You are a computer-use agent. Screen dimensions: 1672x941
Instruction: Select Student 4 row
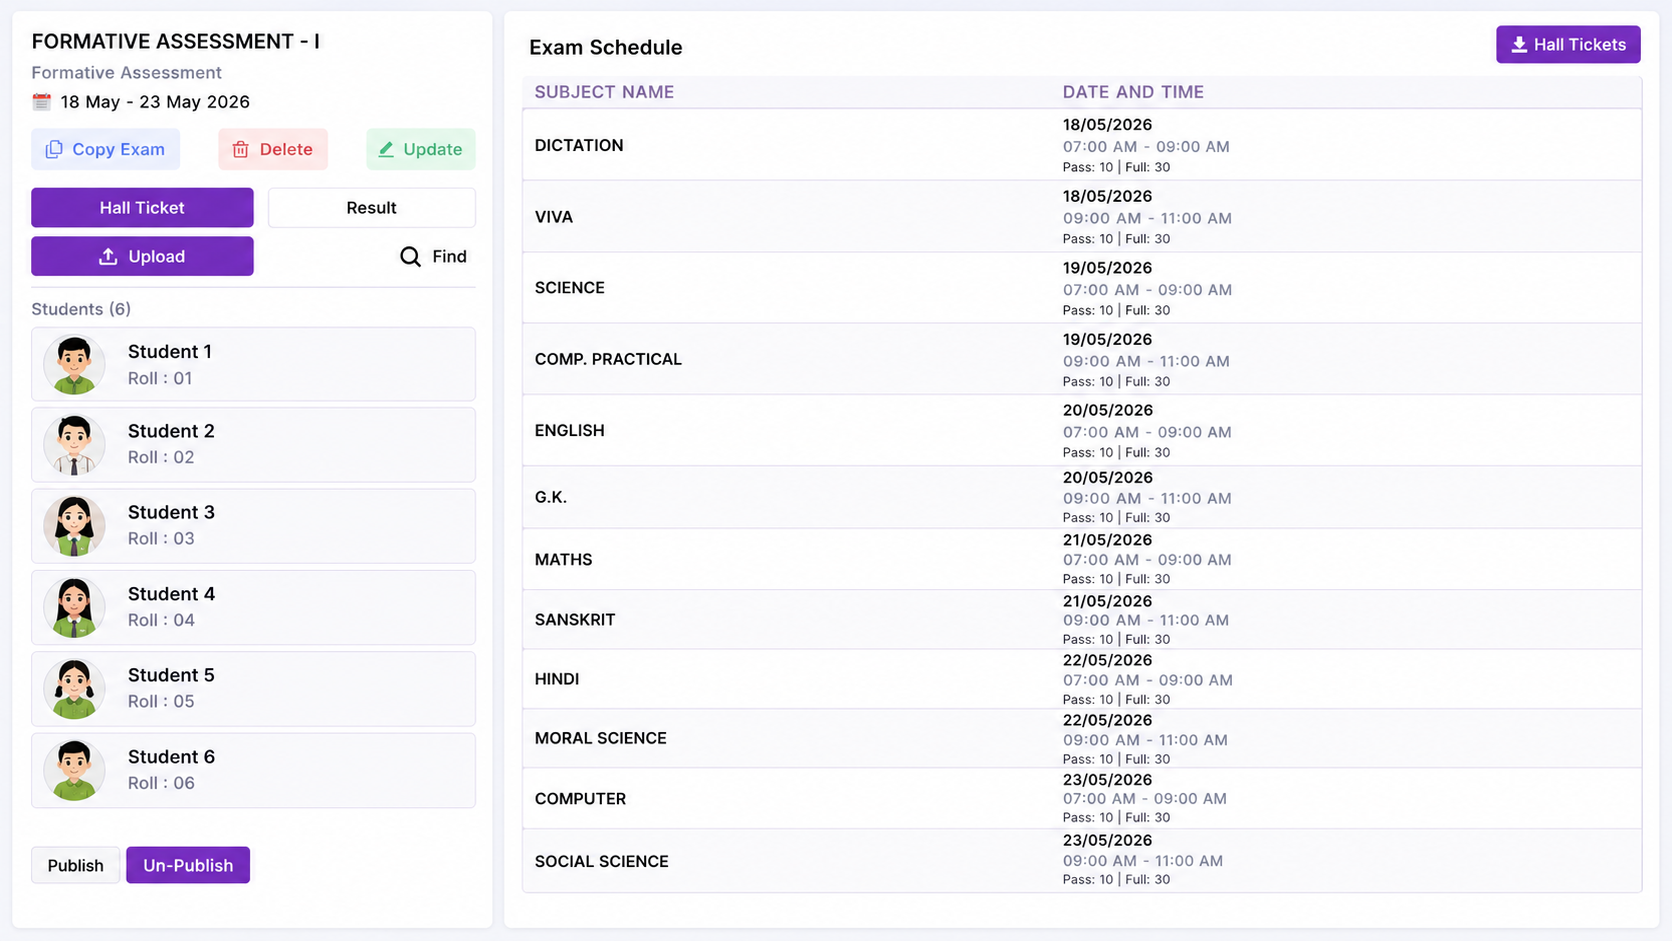253,607
